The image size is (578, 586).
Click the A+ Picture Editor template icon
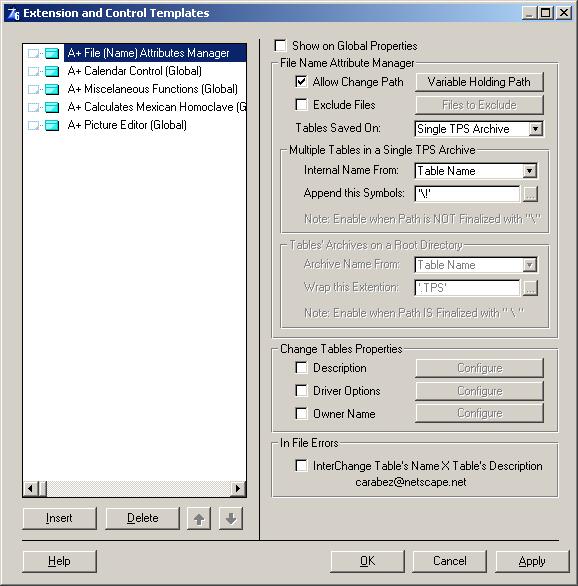(52, 125)
